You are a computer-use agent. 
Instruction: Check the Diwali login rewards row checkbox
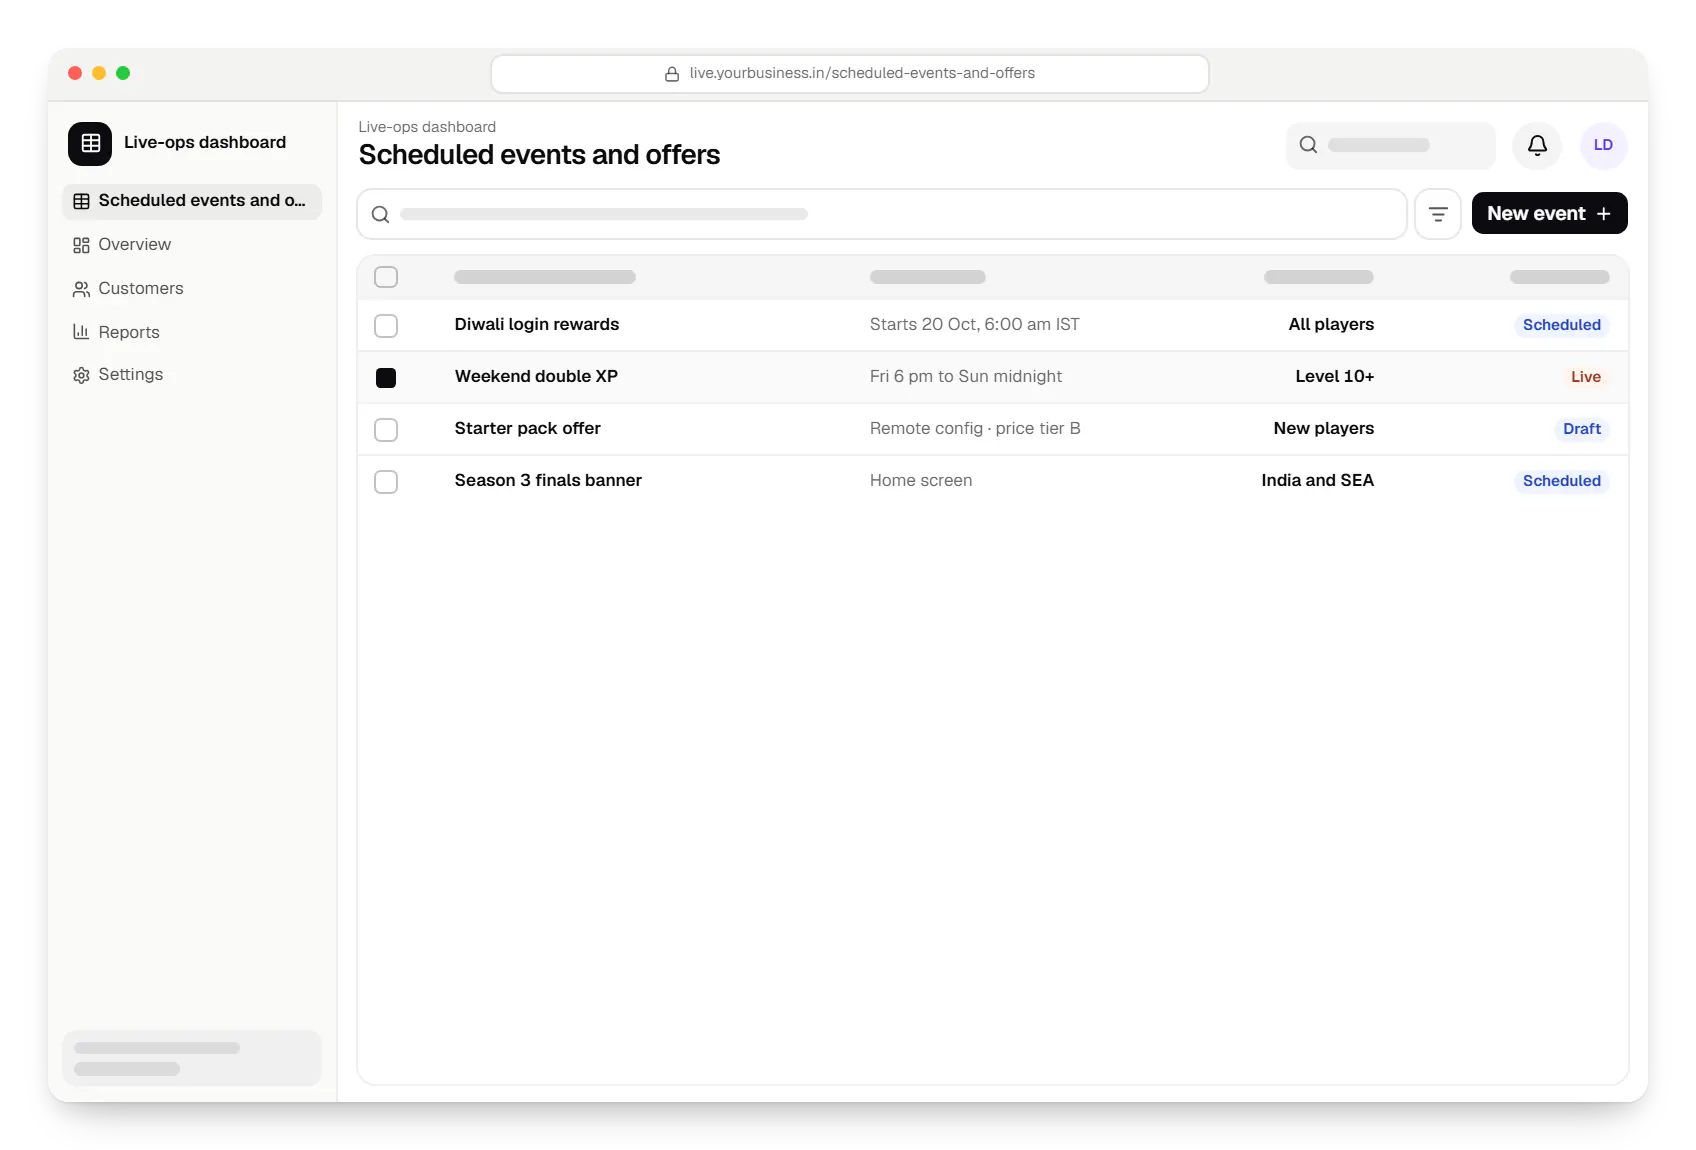(x=386, y=326)
